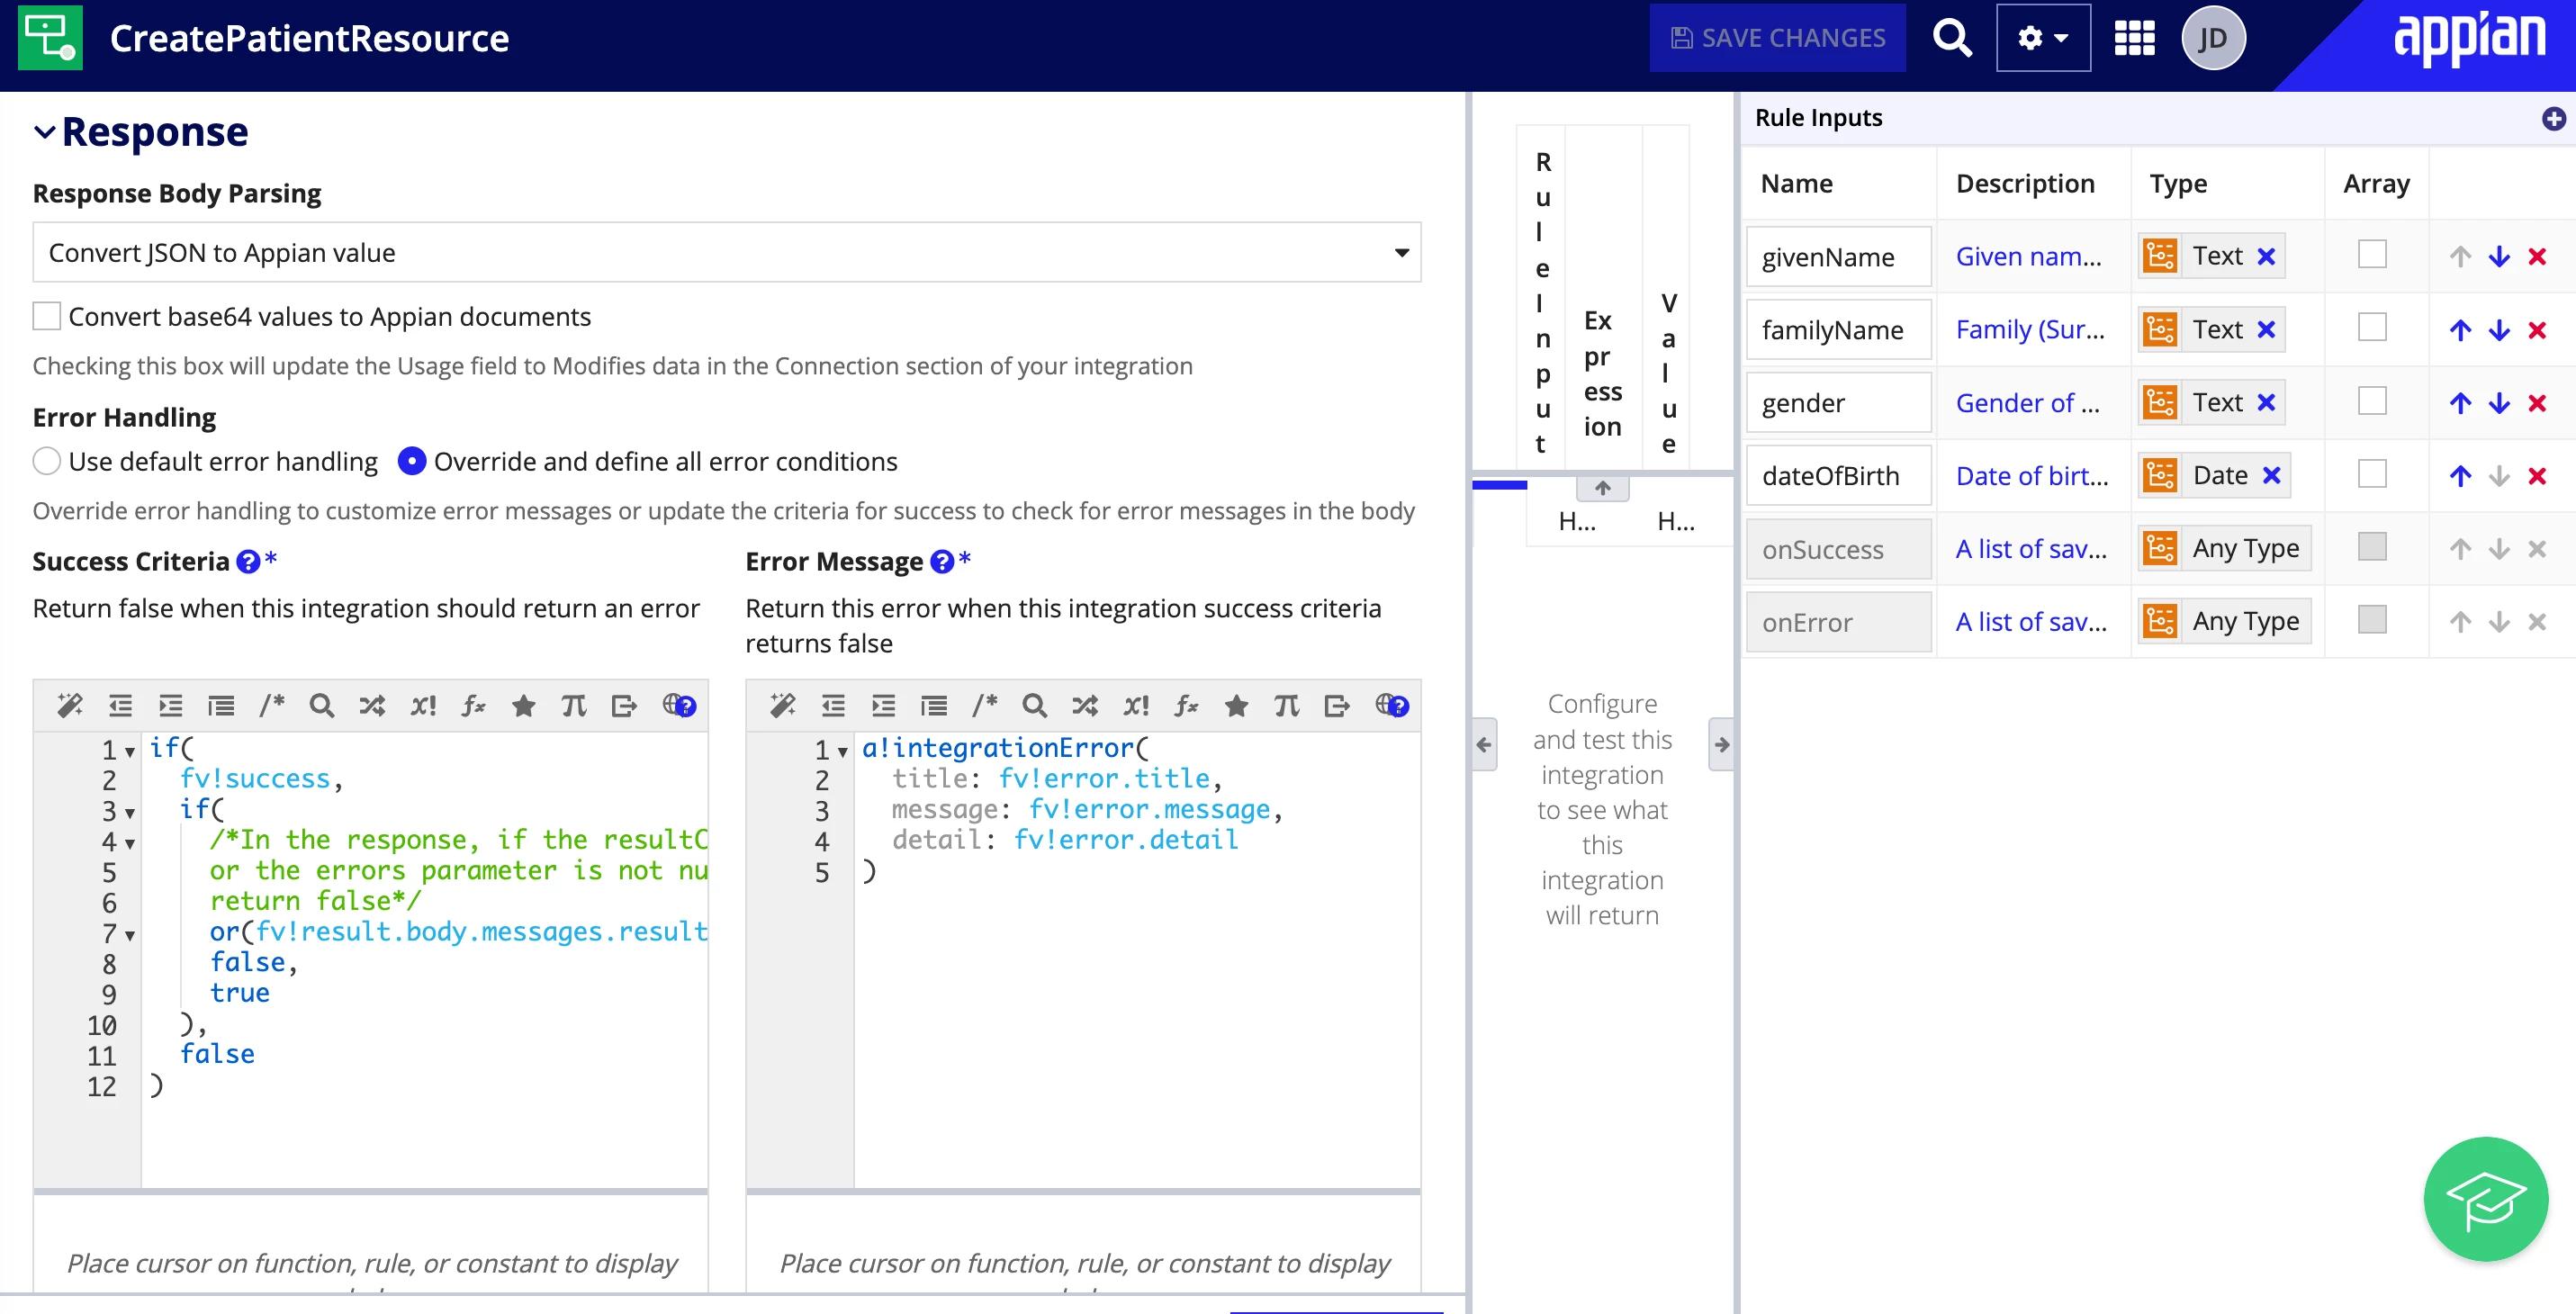Delete the gender rule input
The height and width of the screenshot is (1314, 2576).
2537,403
